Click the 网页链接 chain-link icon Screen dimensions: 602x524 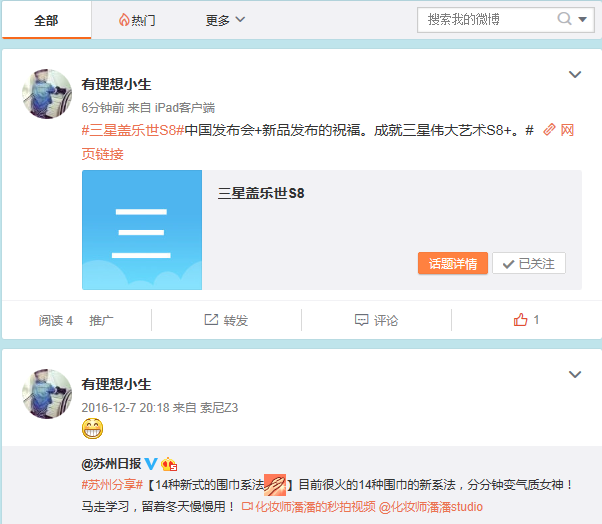click(549, 130)
